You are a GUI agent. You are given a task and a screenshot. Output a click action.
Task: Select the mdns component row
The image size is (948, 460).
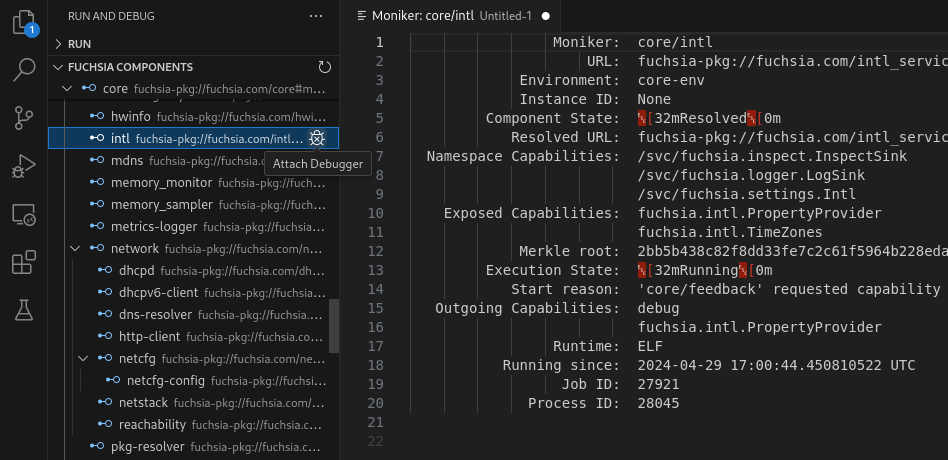point(193,160)
